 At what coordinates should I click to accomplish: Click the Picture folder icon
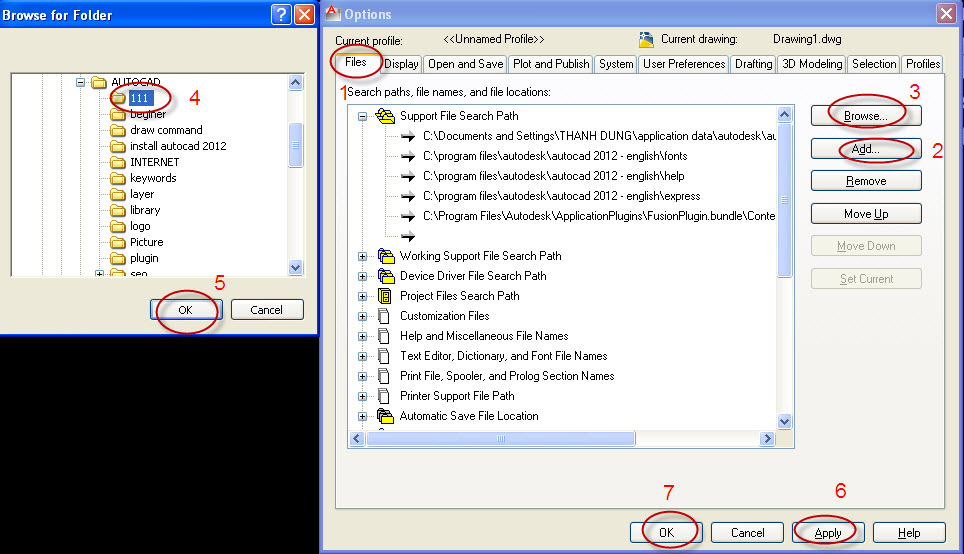[118, 242]
